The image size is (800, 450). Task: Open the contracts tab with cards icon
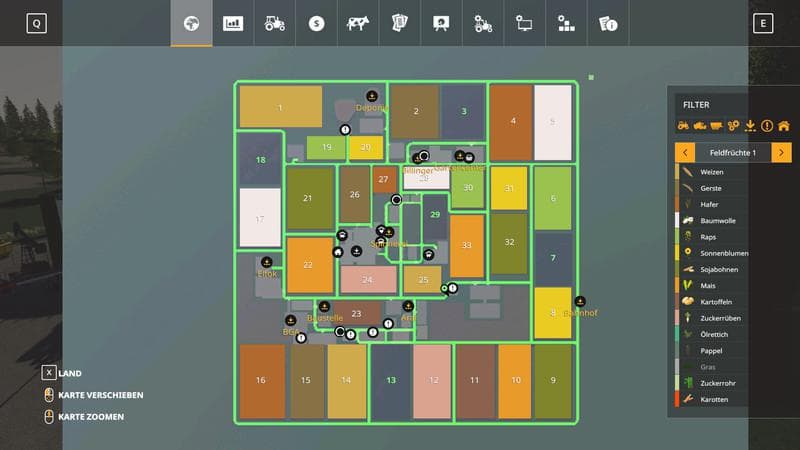(x=399, y=23)
